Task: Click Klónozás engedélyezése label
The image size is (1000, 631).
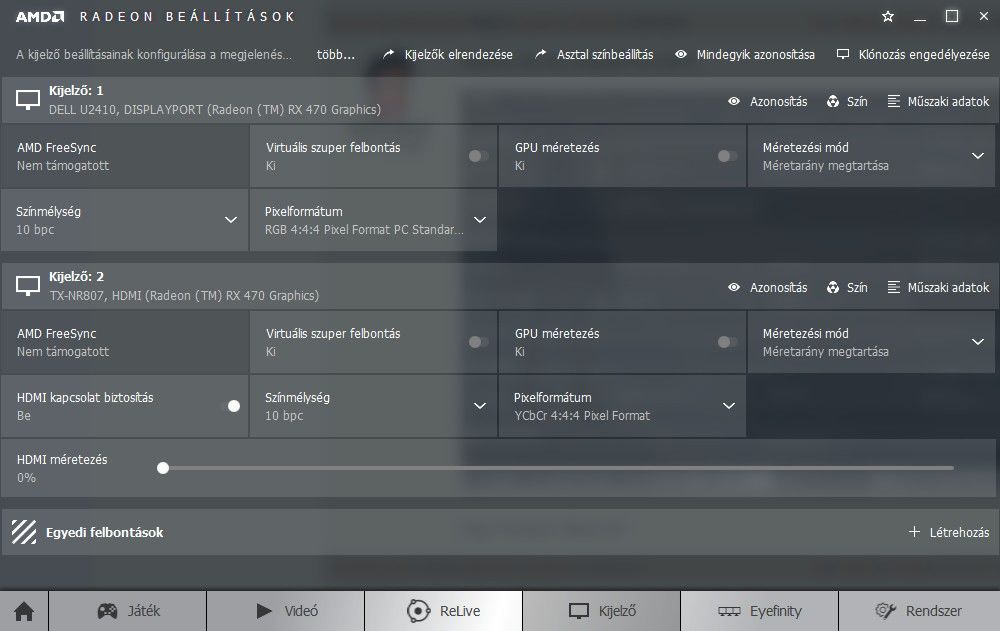Action: point(924,55)
